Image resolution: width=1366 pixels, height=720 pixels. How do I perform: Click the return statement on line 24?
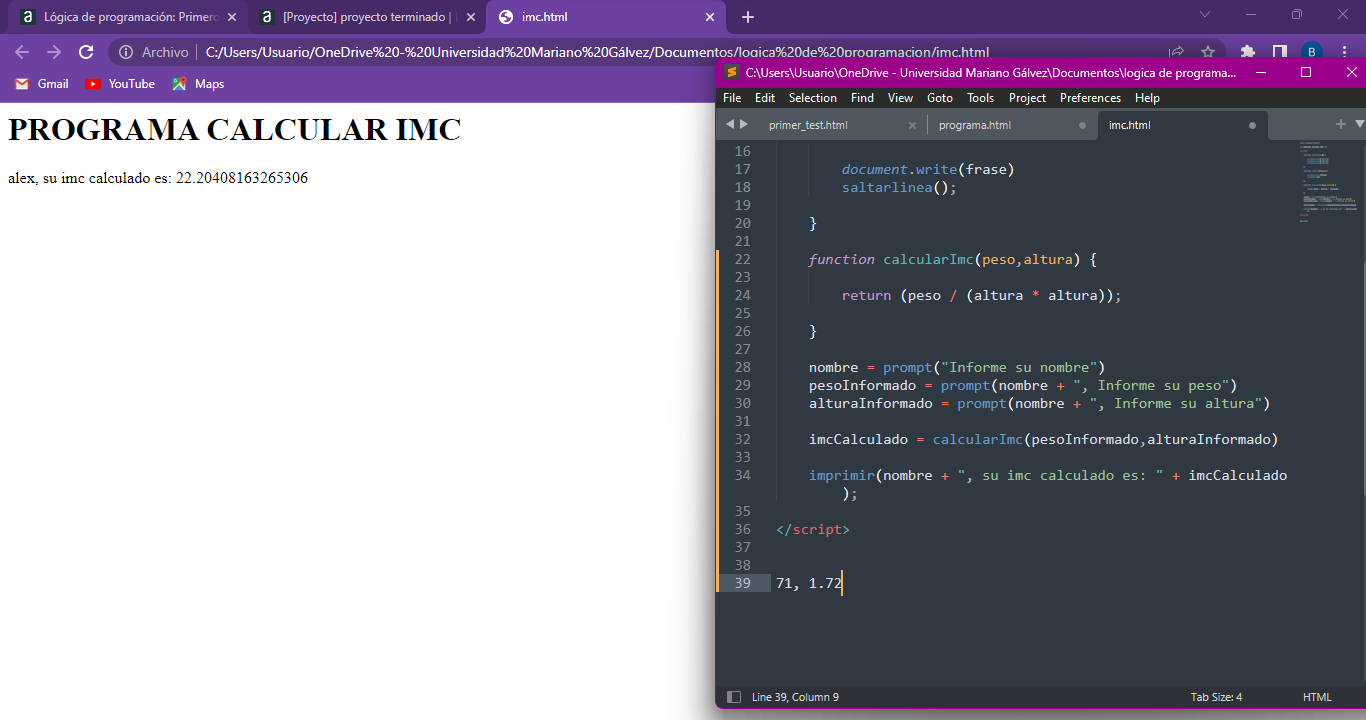coord(982,295)
